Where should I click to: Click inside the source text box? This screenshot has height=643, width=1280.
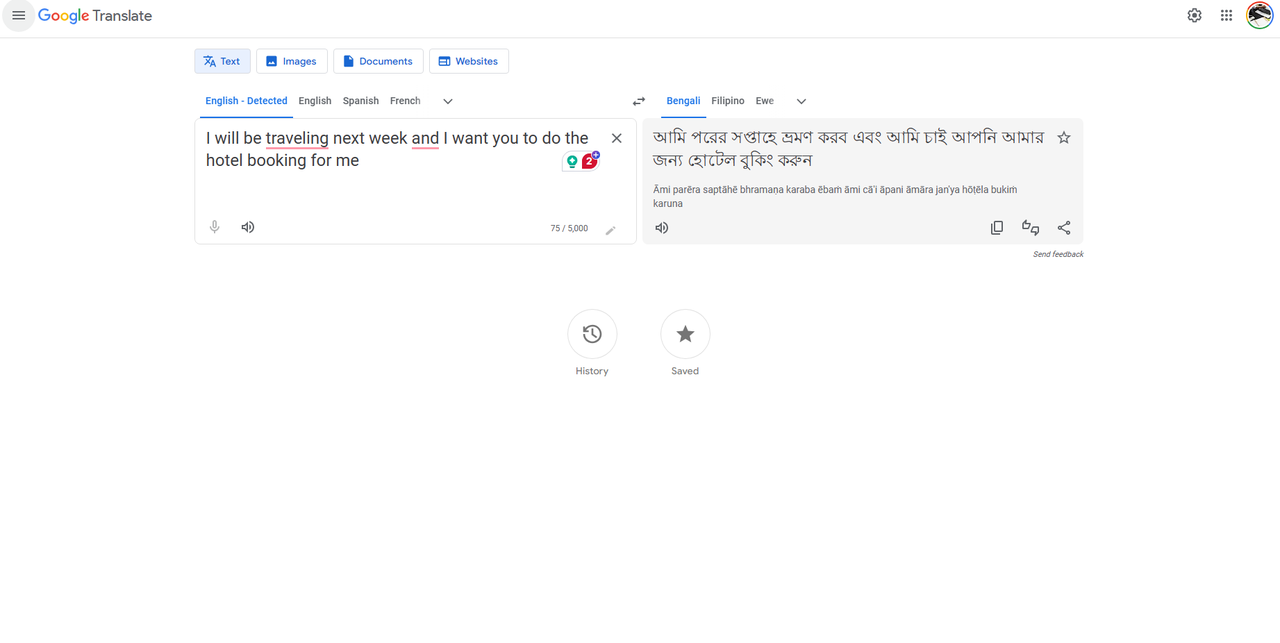398,149
